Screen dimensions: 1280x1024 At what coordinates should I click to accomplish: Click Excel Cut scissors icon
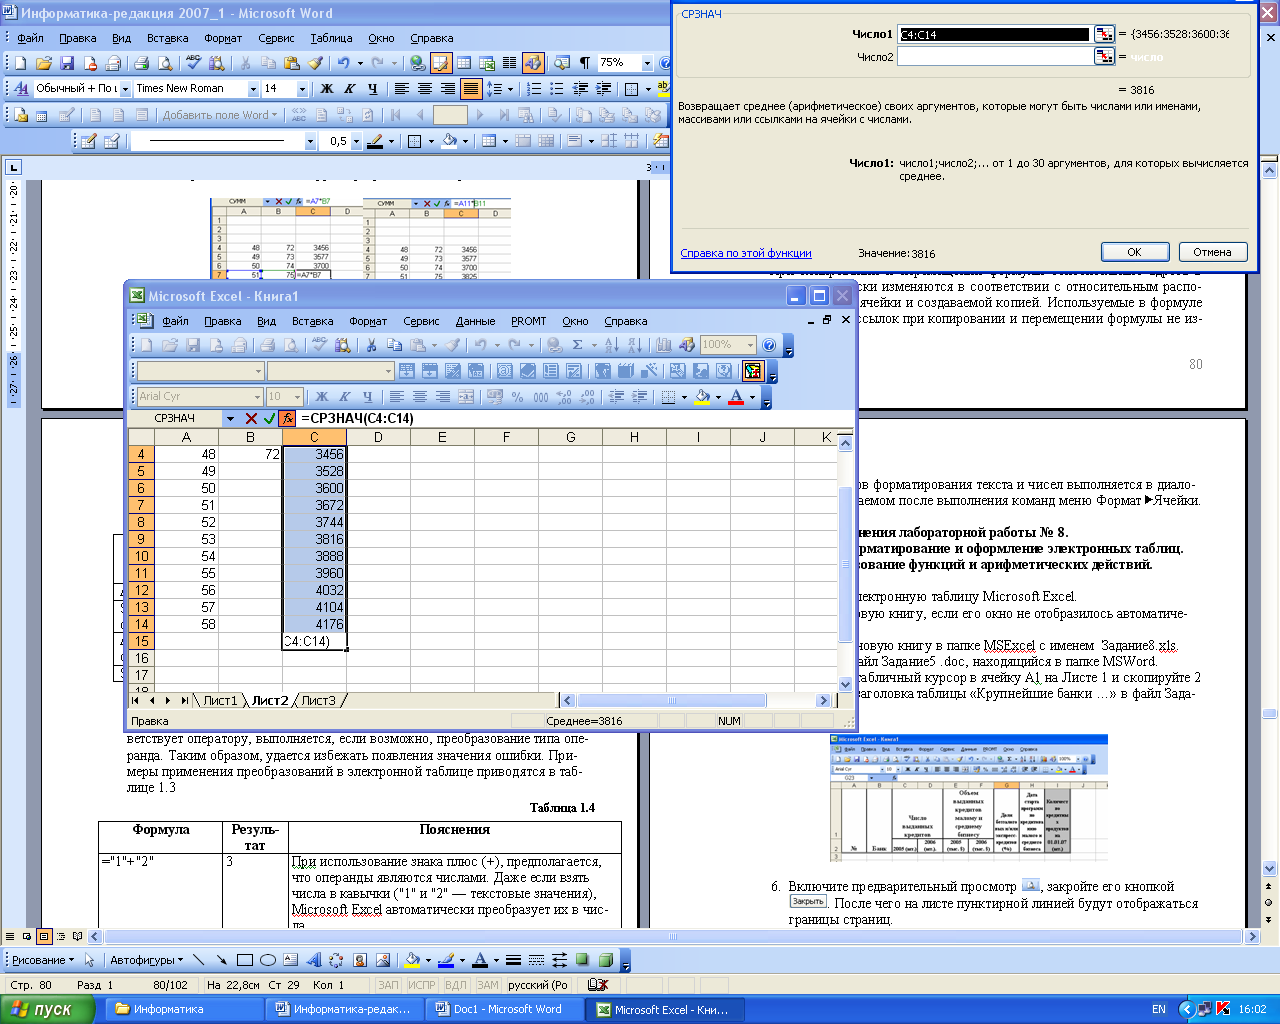(x=371, y=345)
